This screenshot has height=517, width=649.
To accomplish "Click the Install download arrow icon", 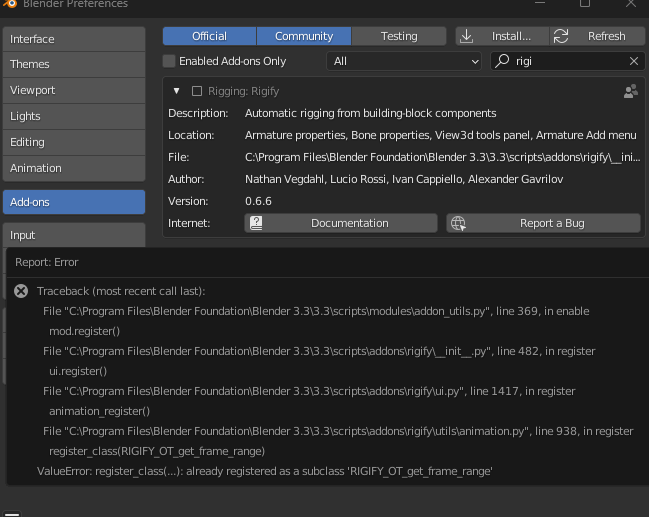I will (466, 36).
